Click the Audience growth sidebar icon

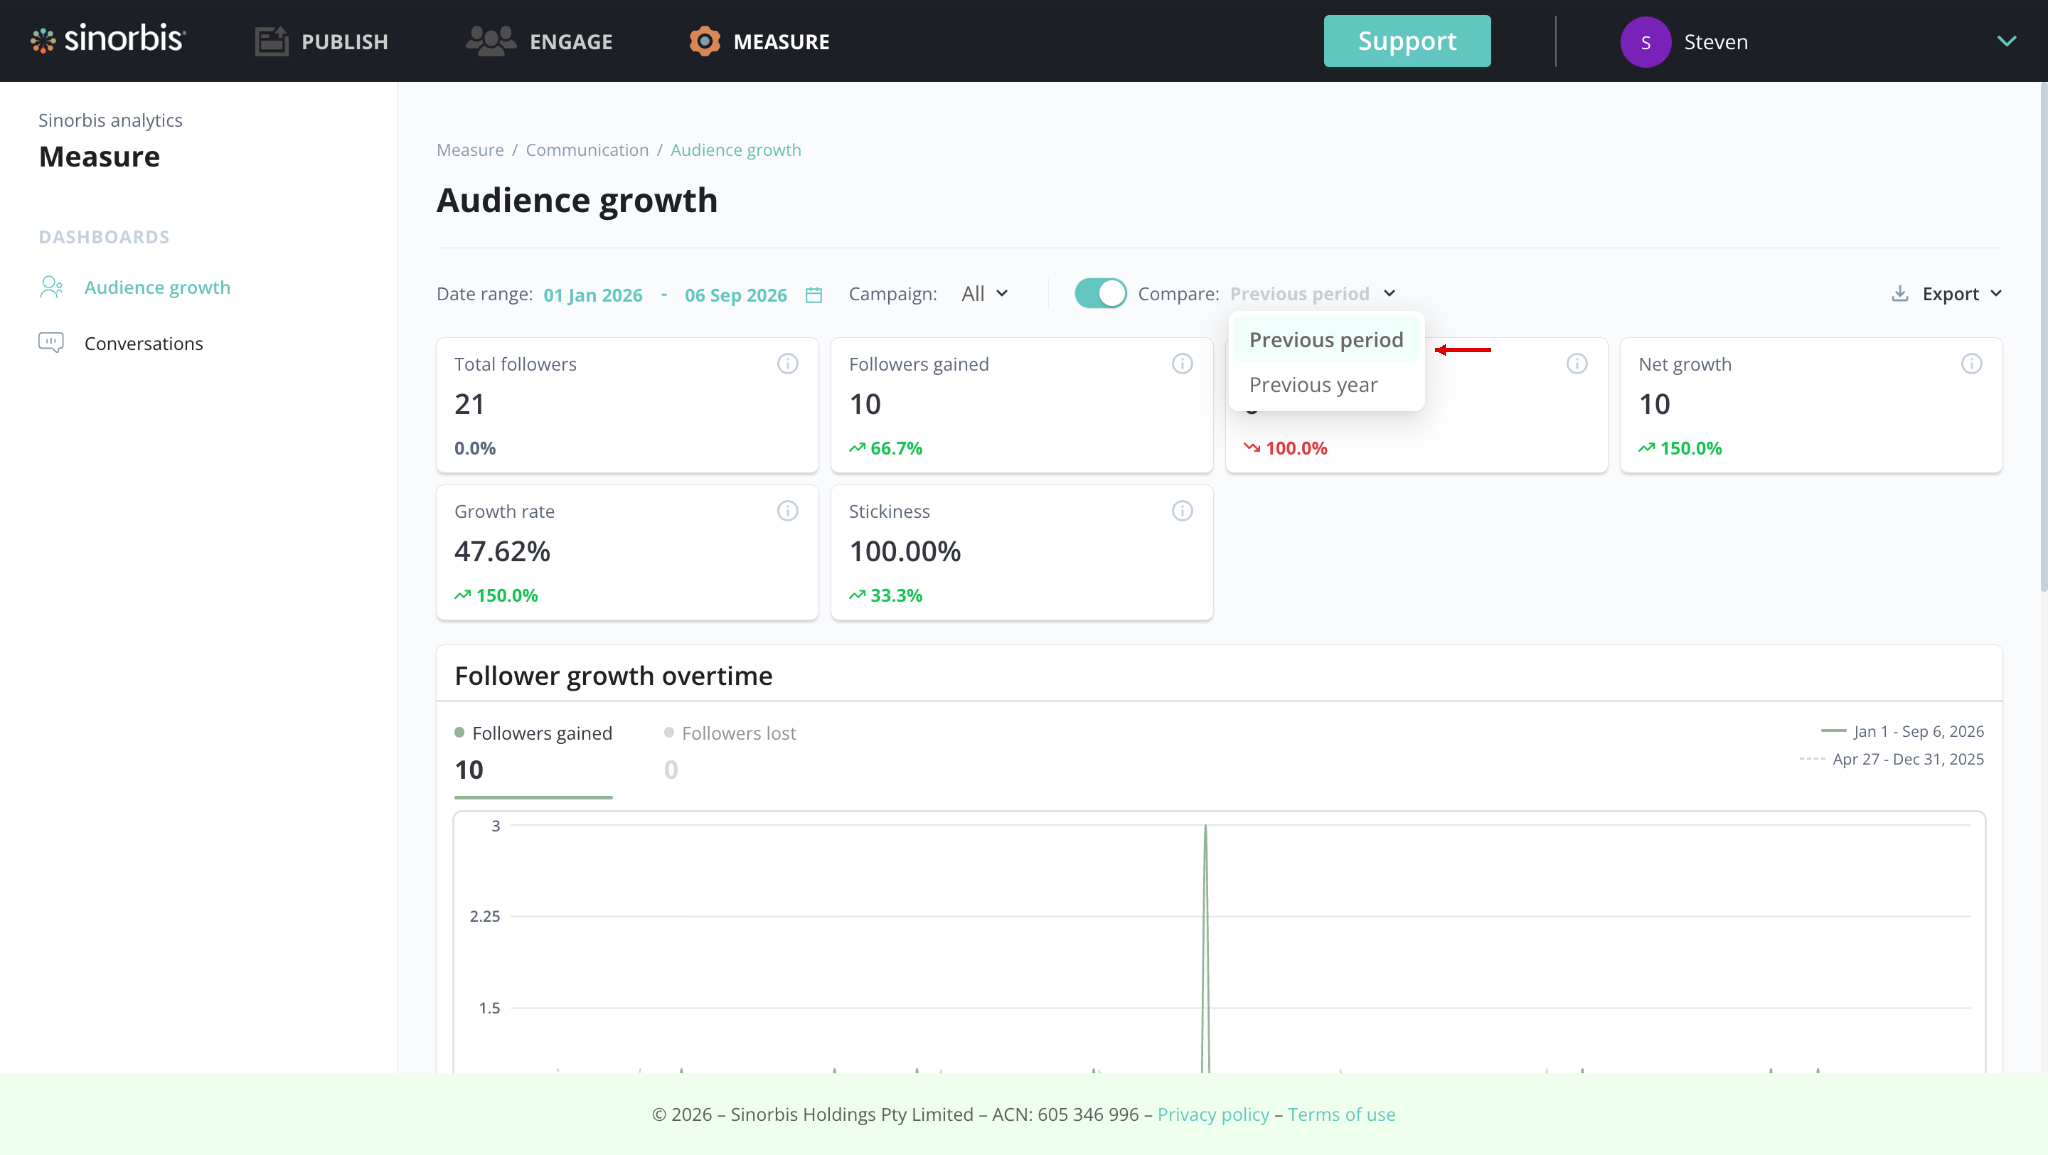(51, 287)
